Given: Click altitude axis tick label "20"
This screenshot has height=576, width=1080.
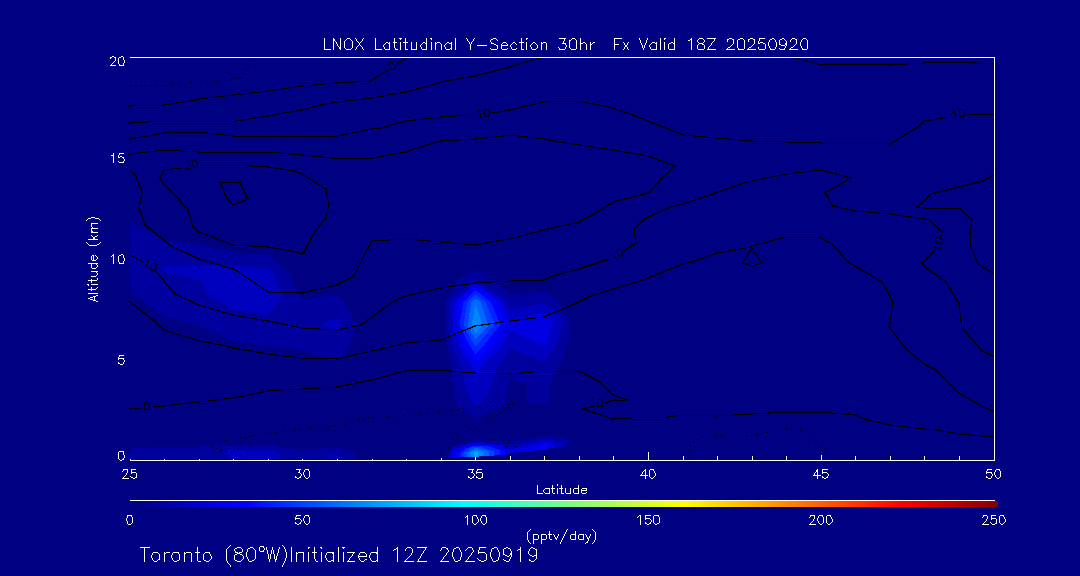Looking at the screenshot, I should 117,60.
